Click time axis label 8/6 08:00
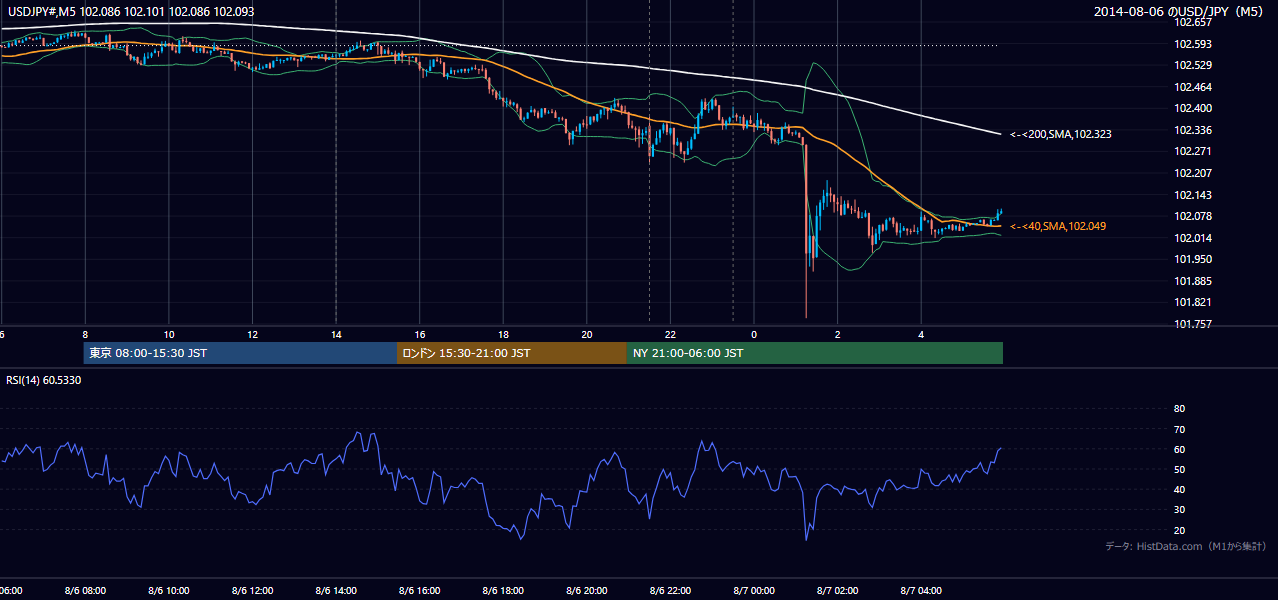Screen dimensions: 1278x600 (85, 590)
